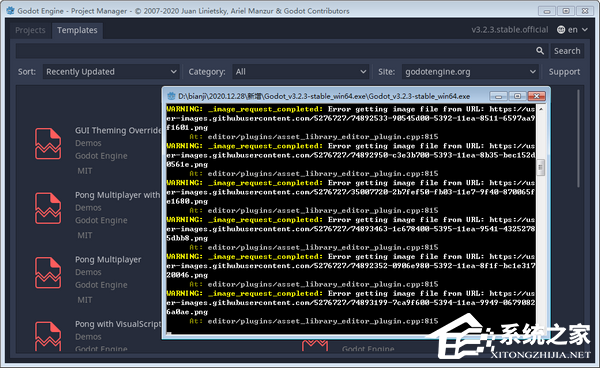This screenshot has width=600, height=368.
Task: Switch to the Projects tab
Action: click(x=30, y=30)
